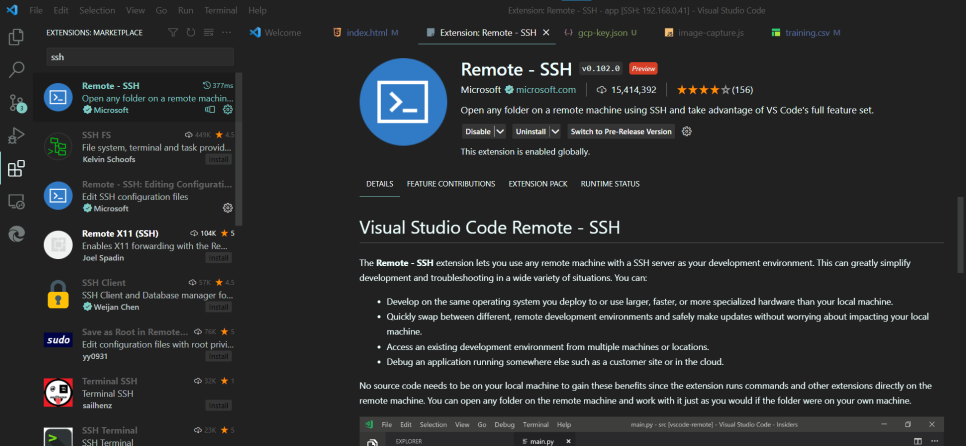Click the extensions search box containing ssh
The image size is (966, 446).
[x=140, y=57]
